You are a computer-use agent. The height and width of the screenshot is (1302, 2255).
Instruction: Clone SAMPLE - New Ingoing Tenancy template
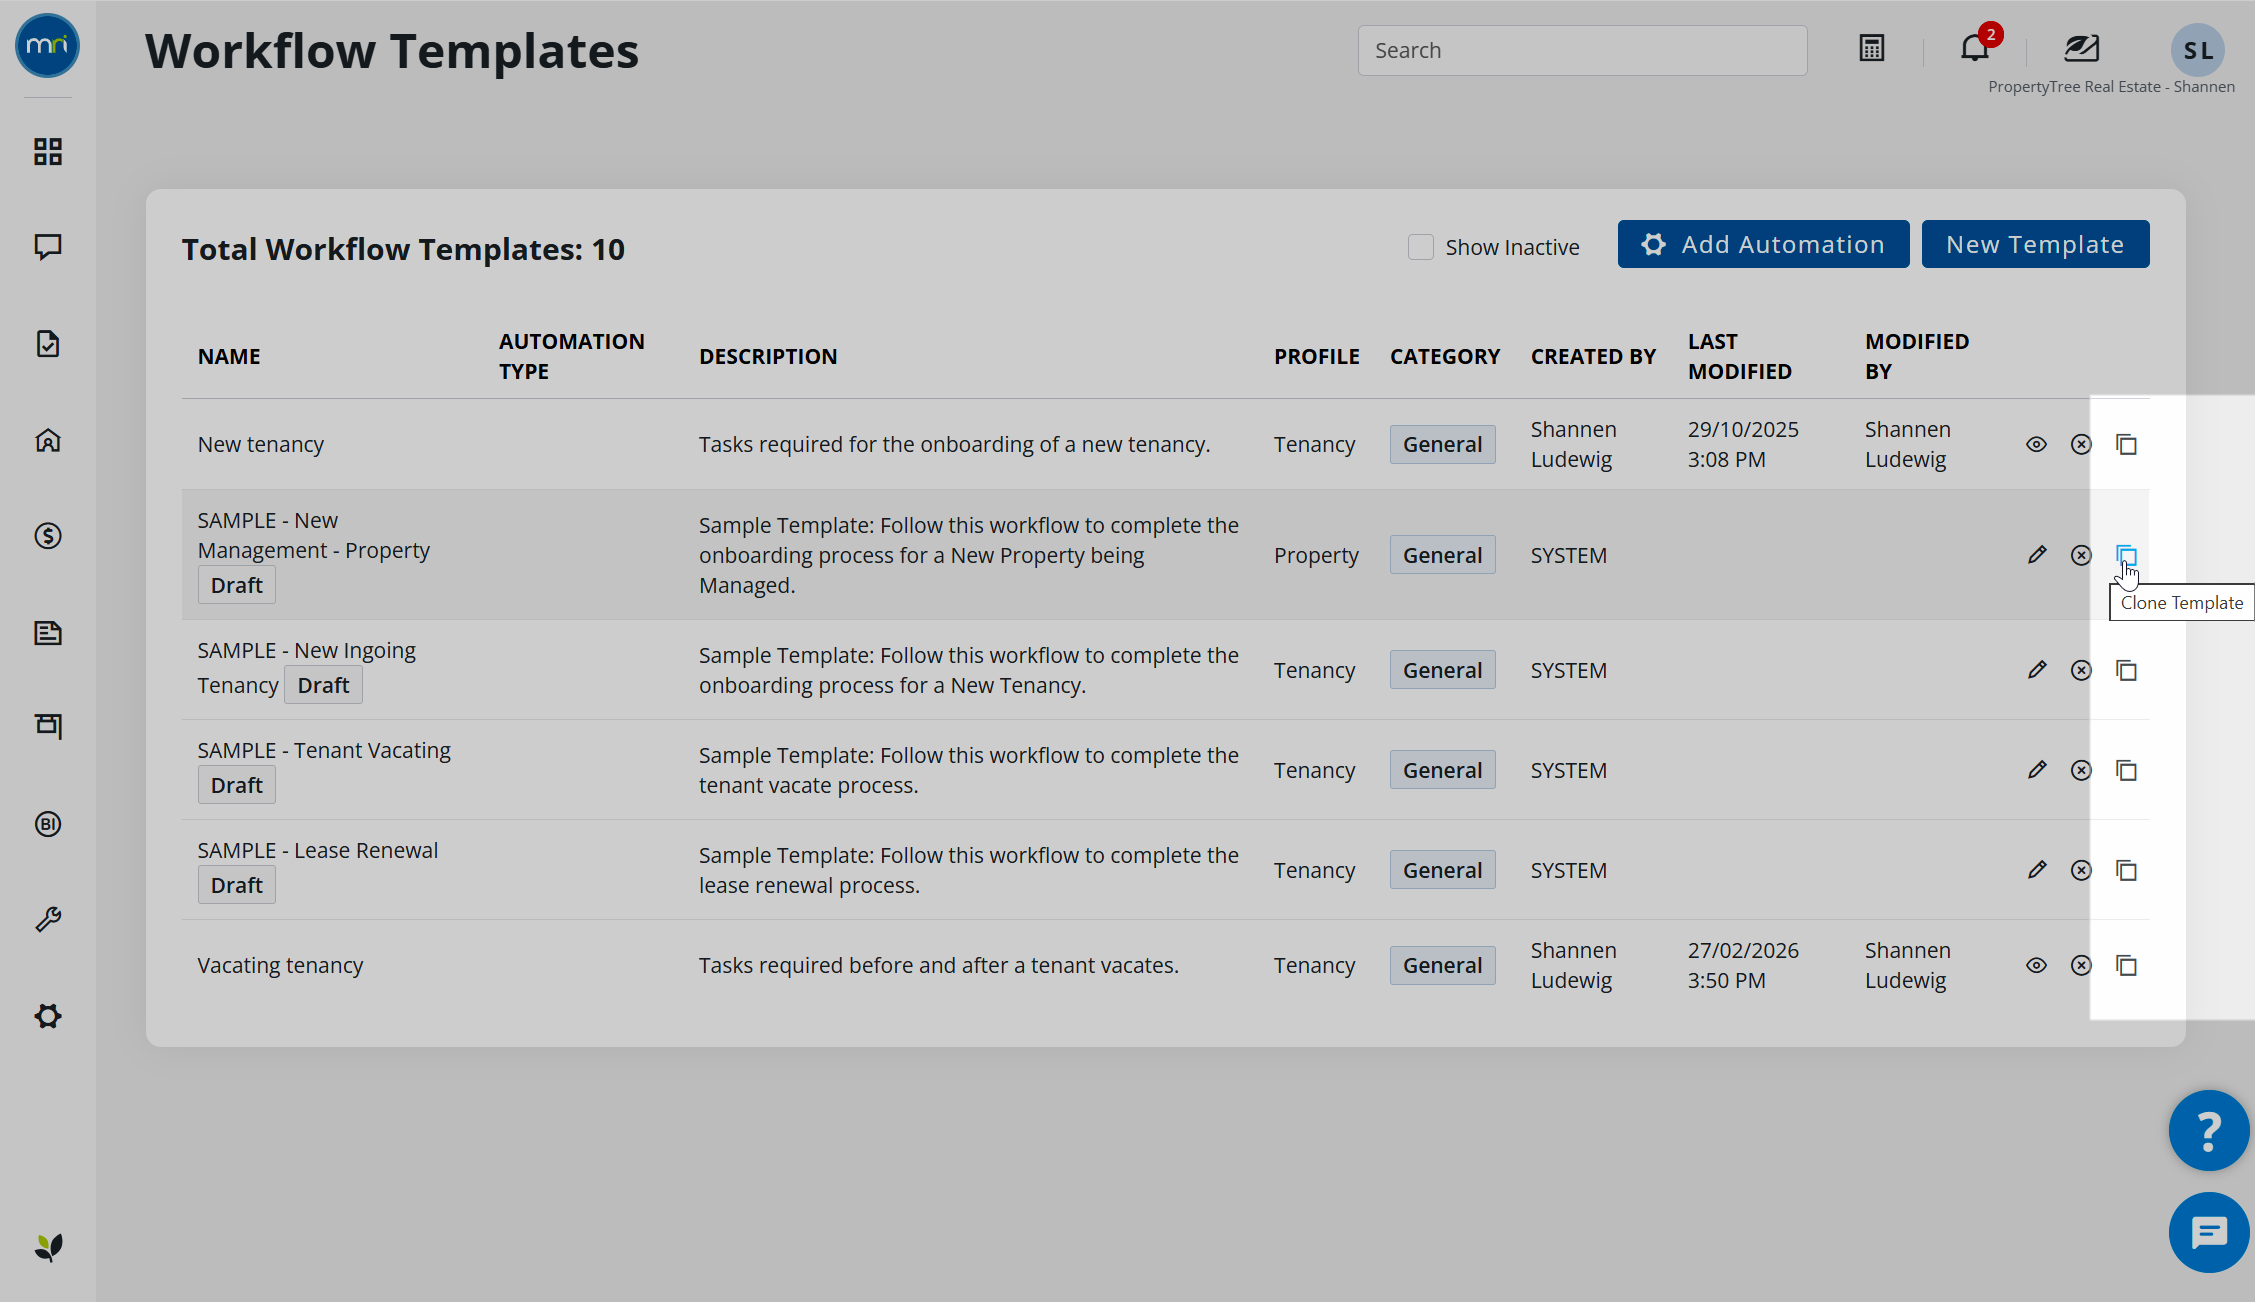(x=2126, y=670)
